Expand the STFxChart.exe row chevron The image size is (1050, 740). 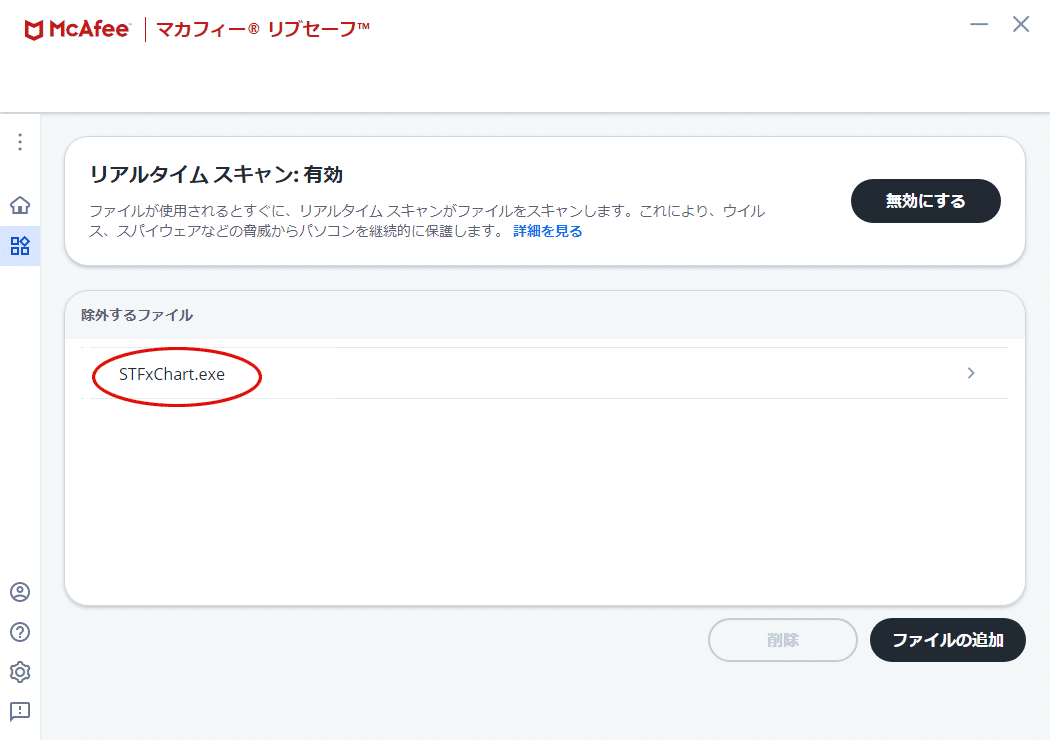pos(971,373)
